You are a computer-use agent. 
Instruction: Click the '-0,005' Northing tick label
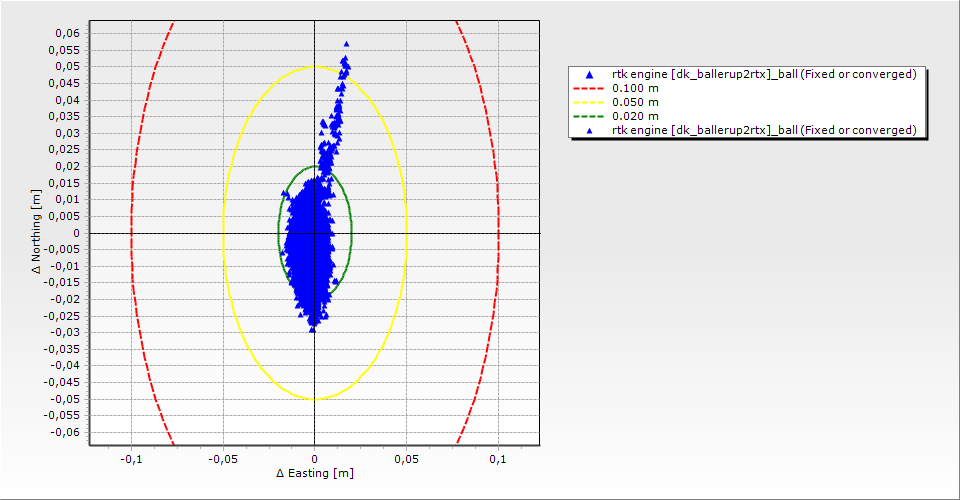62,249
